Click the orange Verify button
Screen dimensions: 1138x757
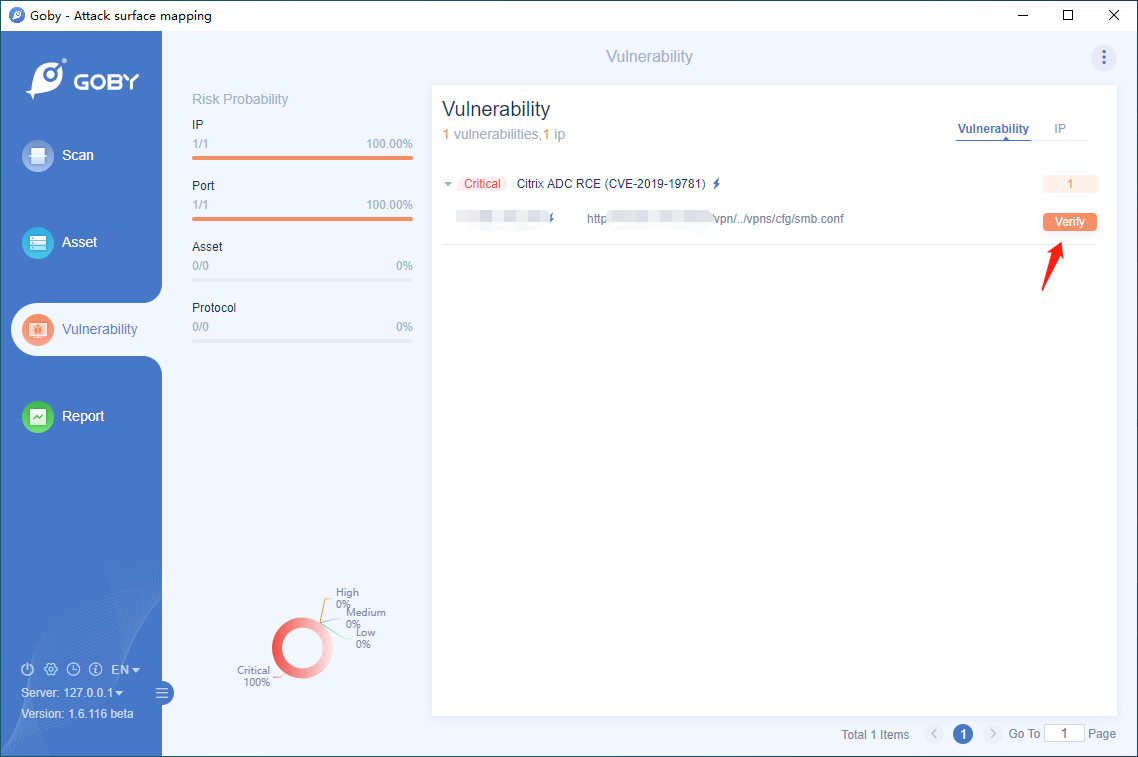click(1069, 222)
